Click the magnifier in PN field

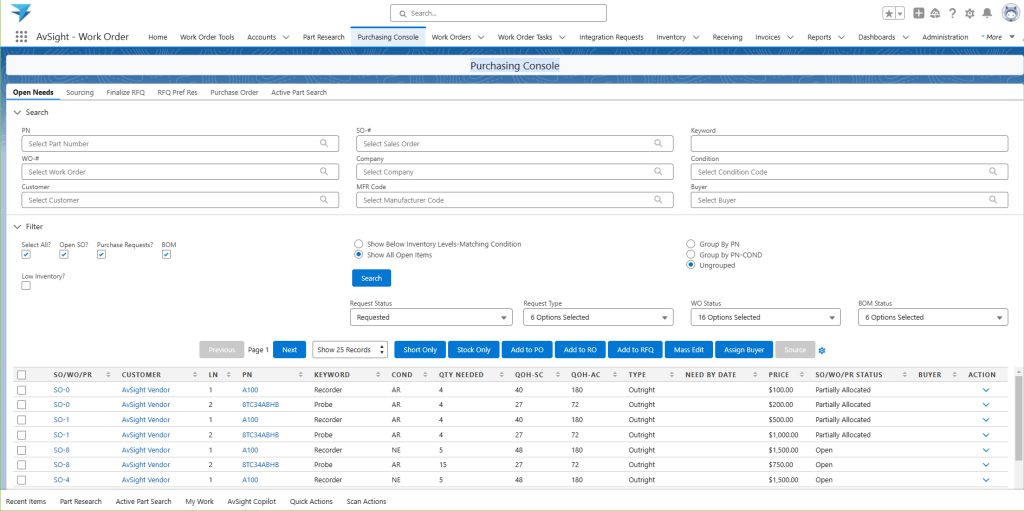324,143
